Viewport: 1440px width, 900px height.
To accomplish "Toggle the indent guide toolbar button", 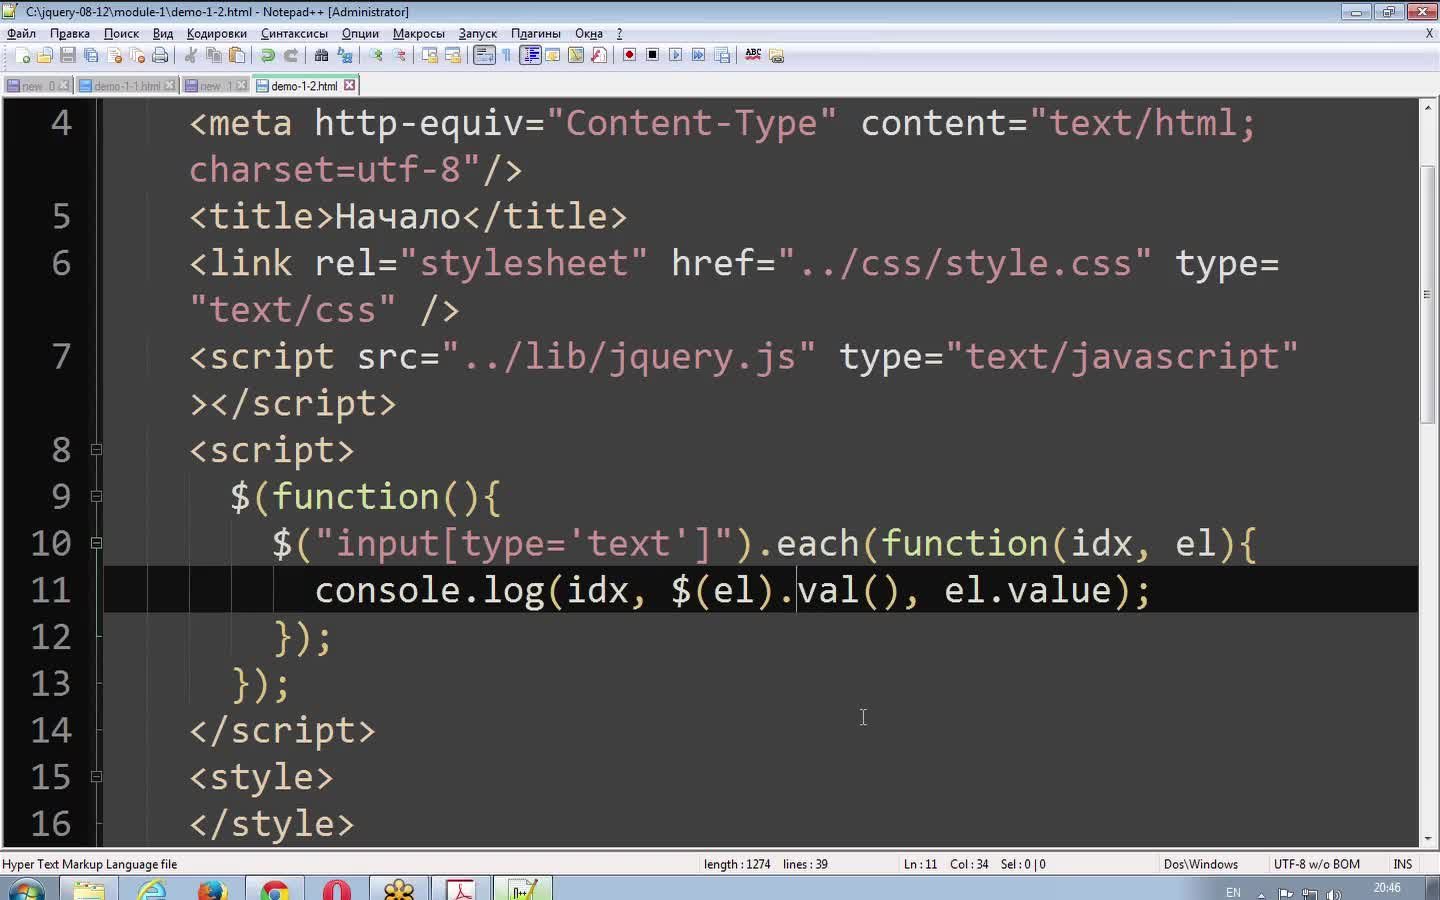I will tap(530, 56).
